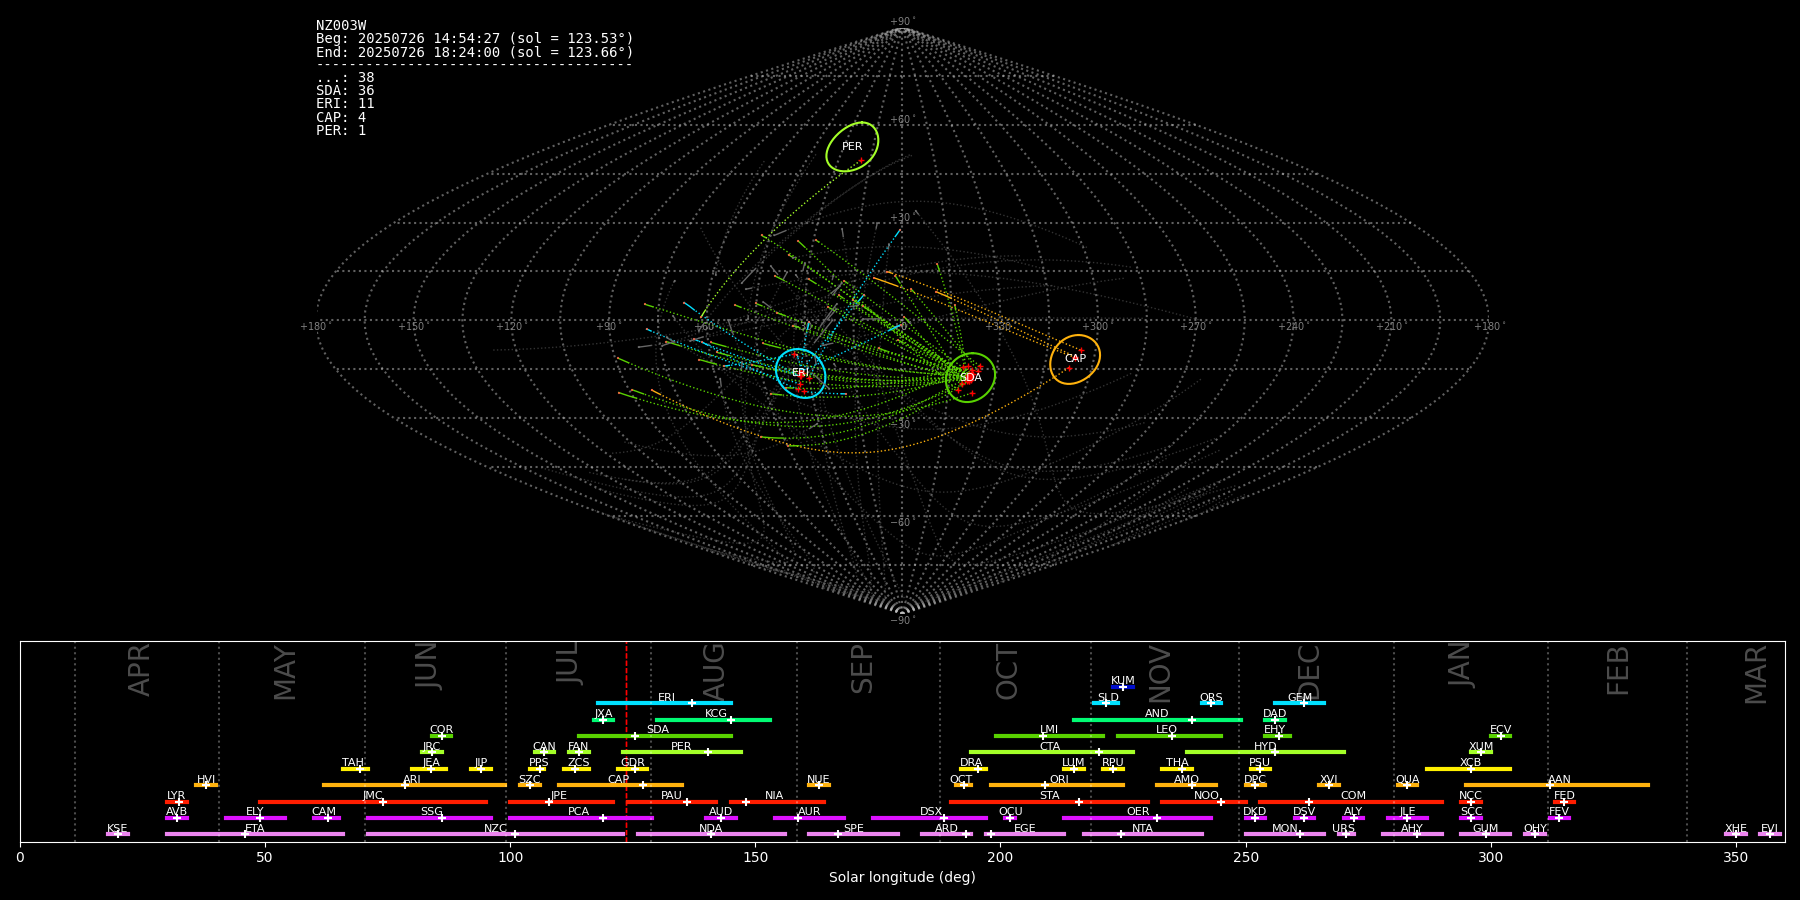This screenshot has height=900, width=1800.
Task: Click the −90 latitude label at bottom
Action: click(901, 621)
